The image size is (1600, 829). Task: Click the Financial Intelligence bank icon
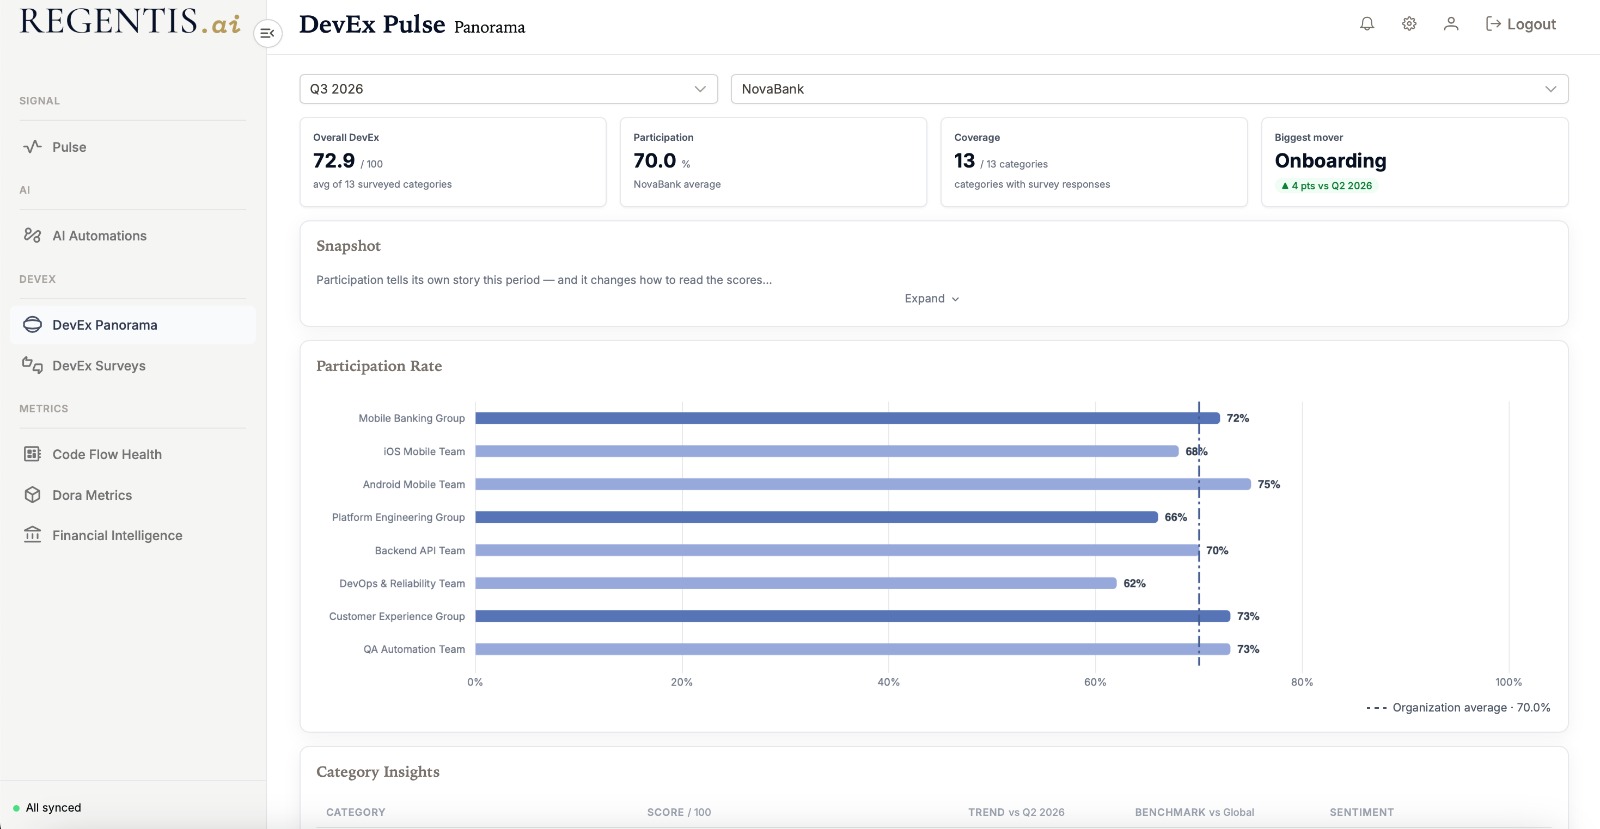(32, 535)
